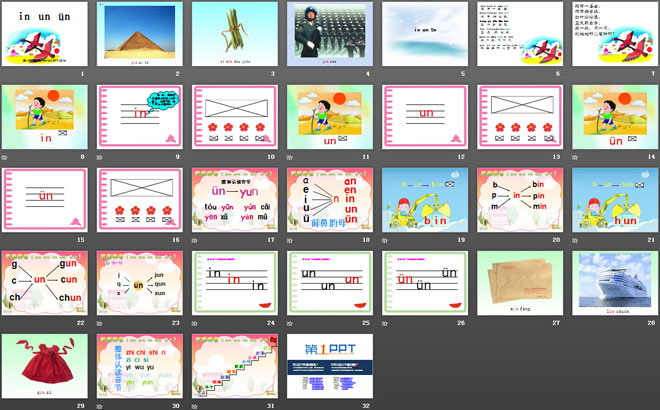
Task: Select the title slide with airplane and 'in un ün'
Action: pyautogui.click(x=45, y=34)
